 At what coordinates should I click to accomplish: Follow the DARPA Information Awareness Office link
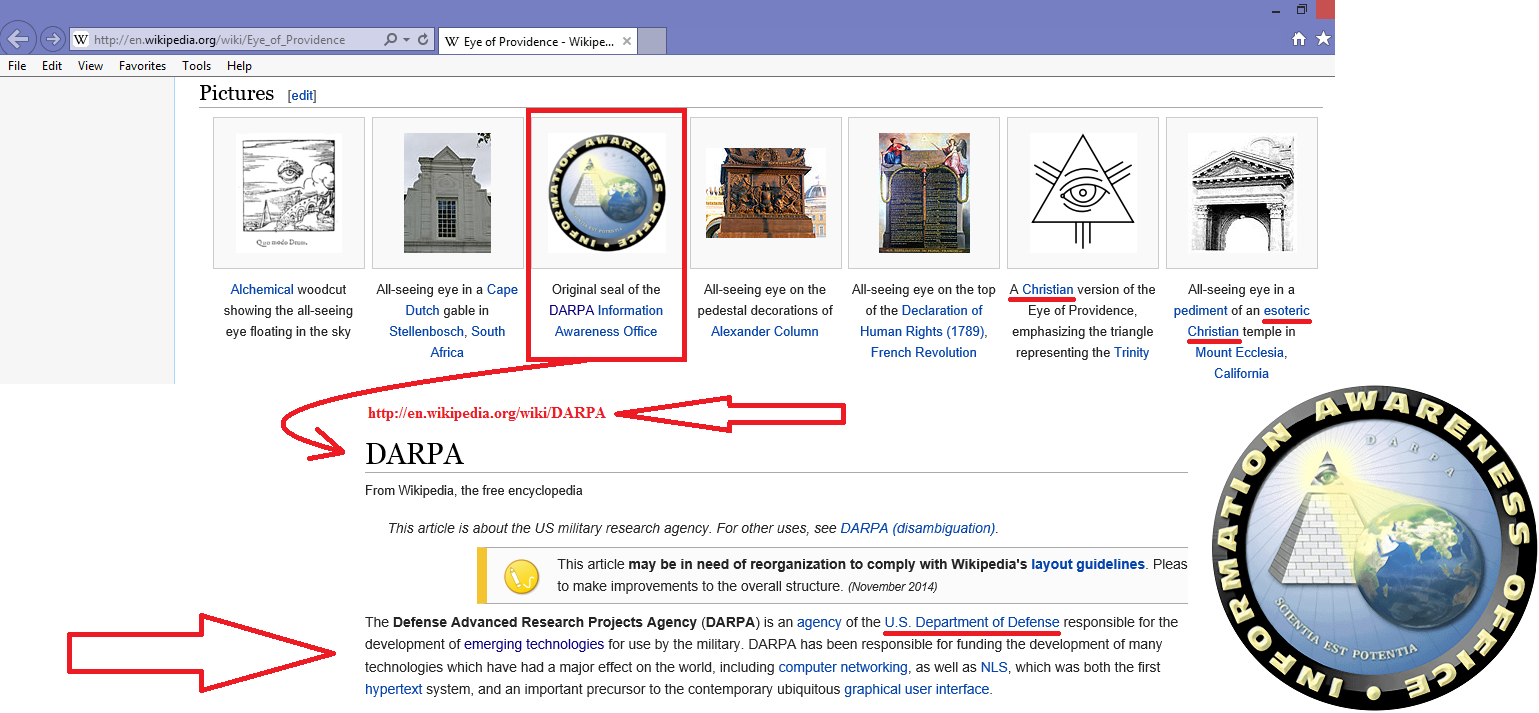[606, 321]
